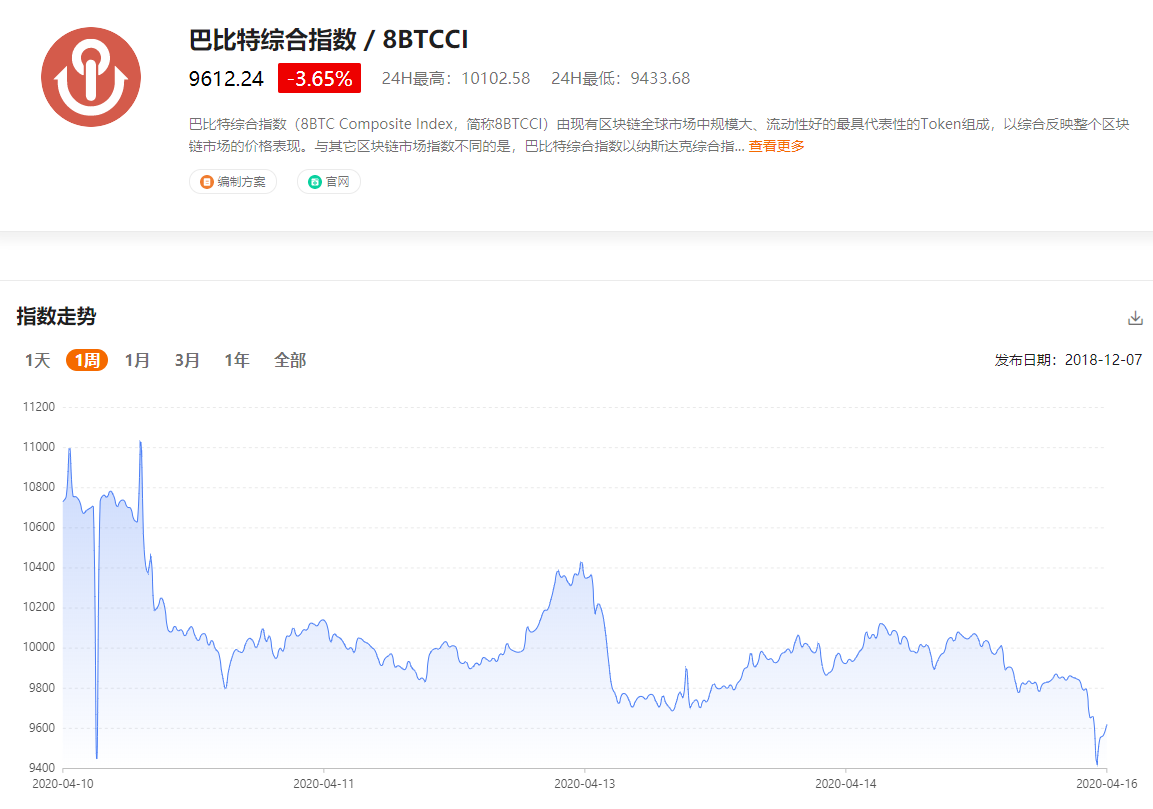Click the current value 9612.24
This screenshot has height=809, width=1153.
(x=226, y=79)
